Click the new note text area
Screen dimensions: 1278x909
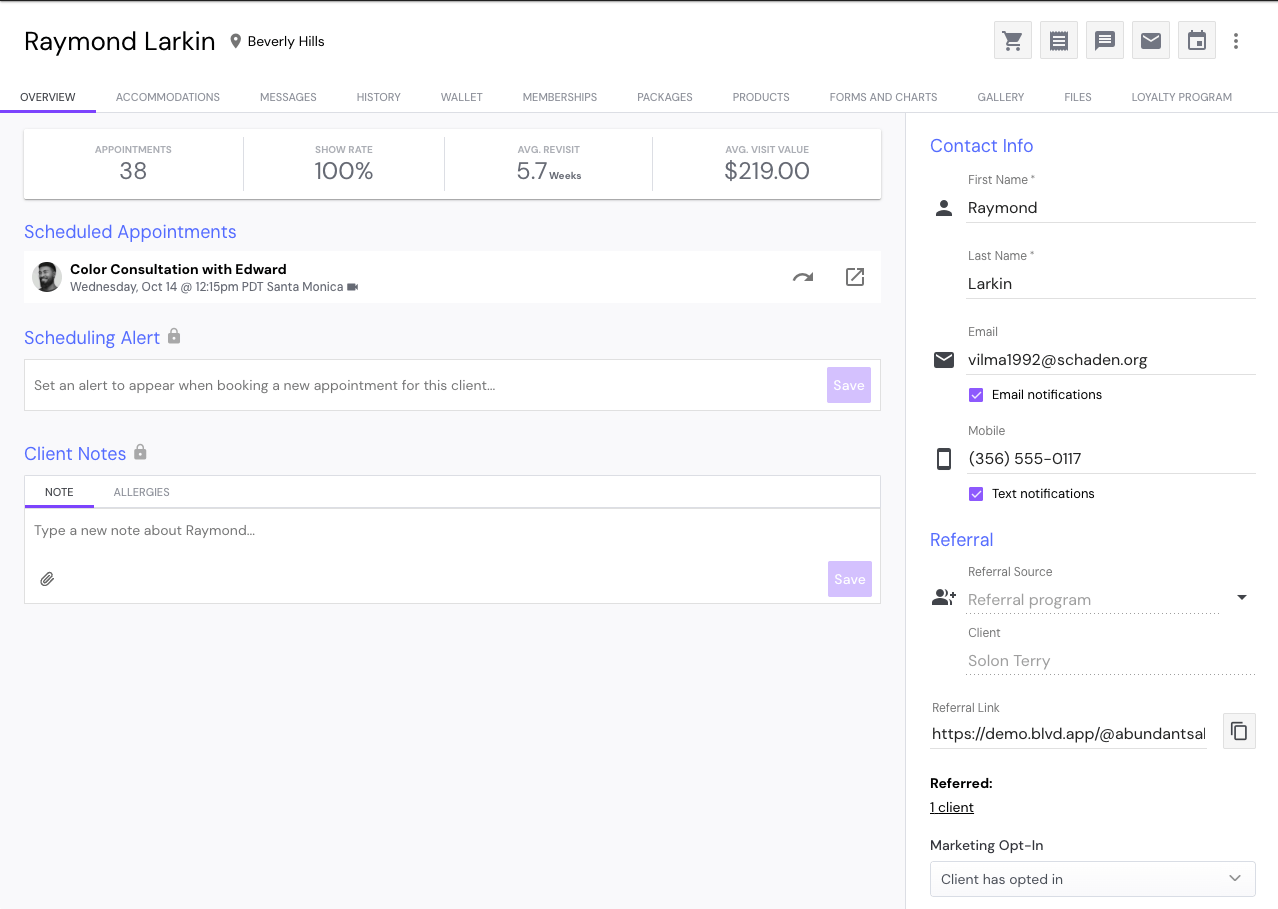[452, 531]
